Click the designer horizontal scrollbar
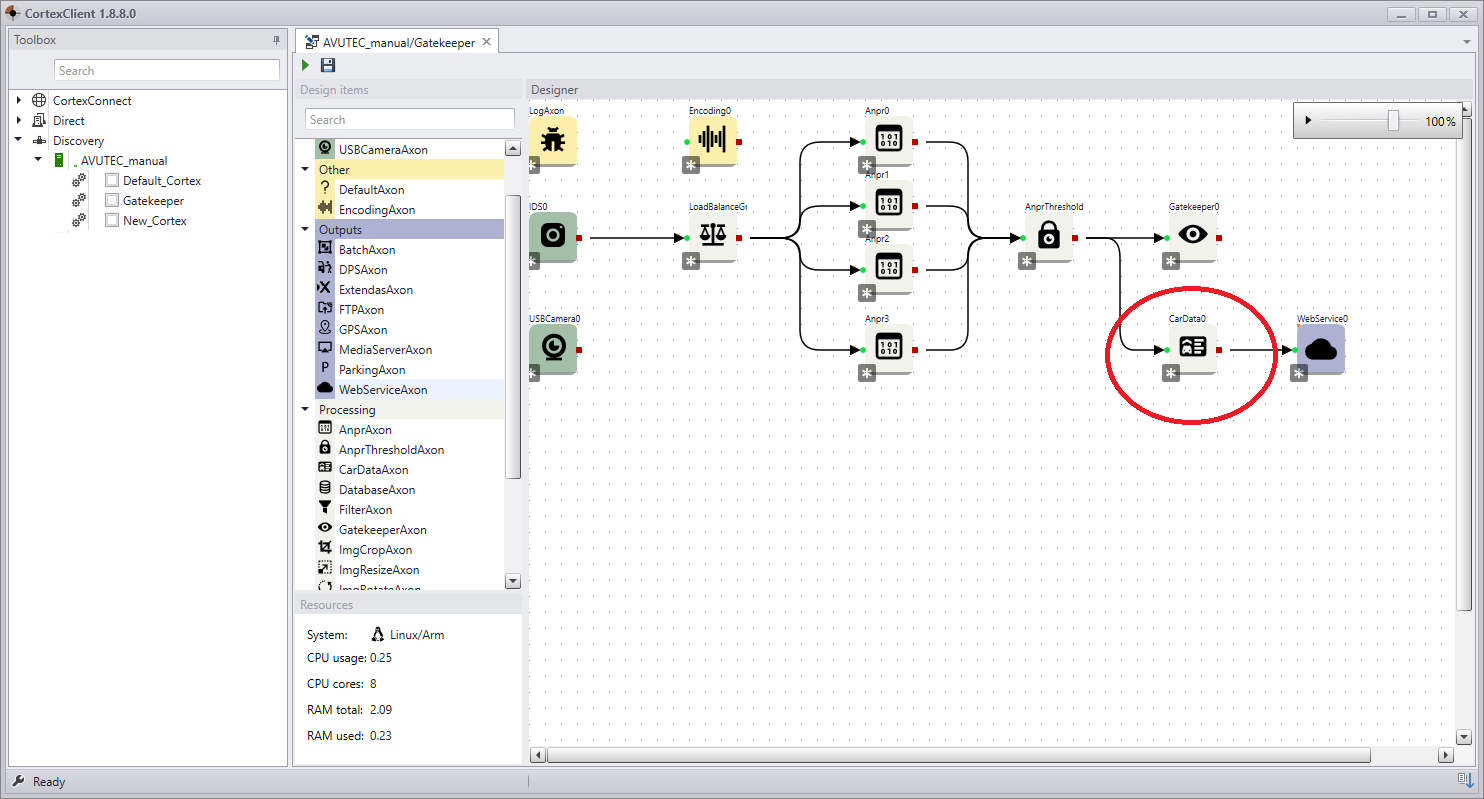Screen dimensions: 1484x799 960,755
